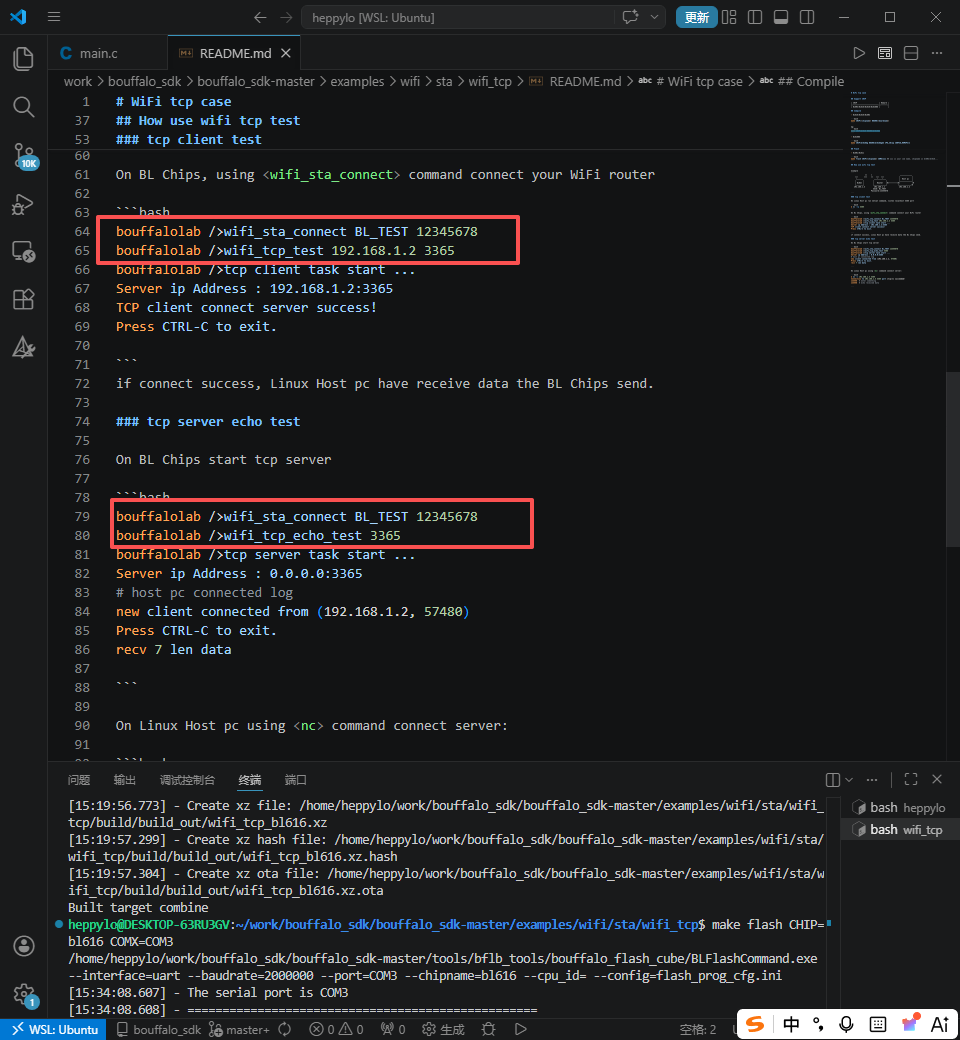
Task: Click the 更新 button in the title bar
Action: coord(696,17)
